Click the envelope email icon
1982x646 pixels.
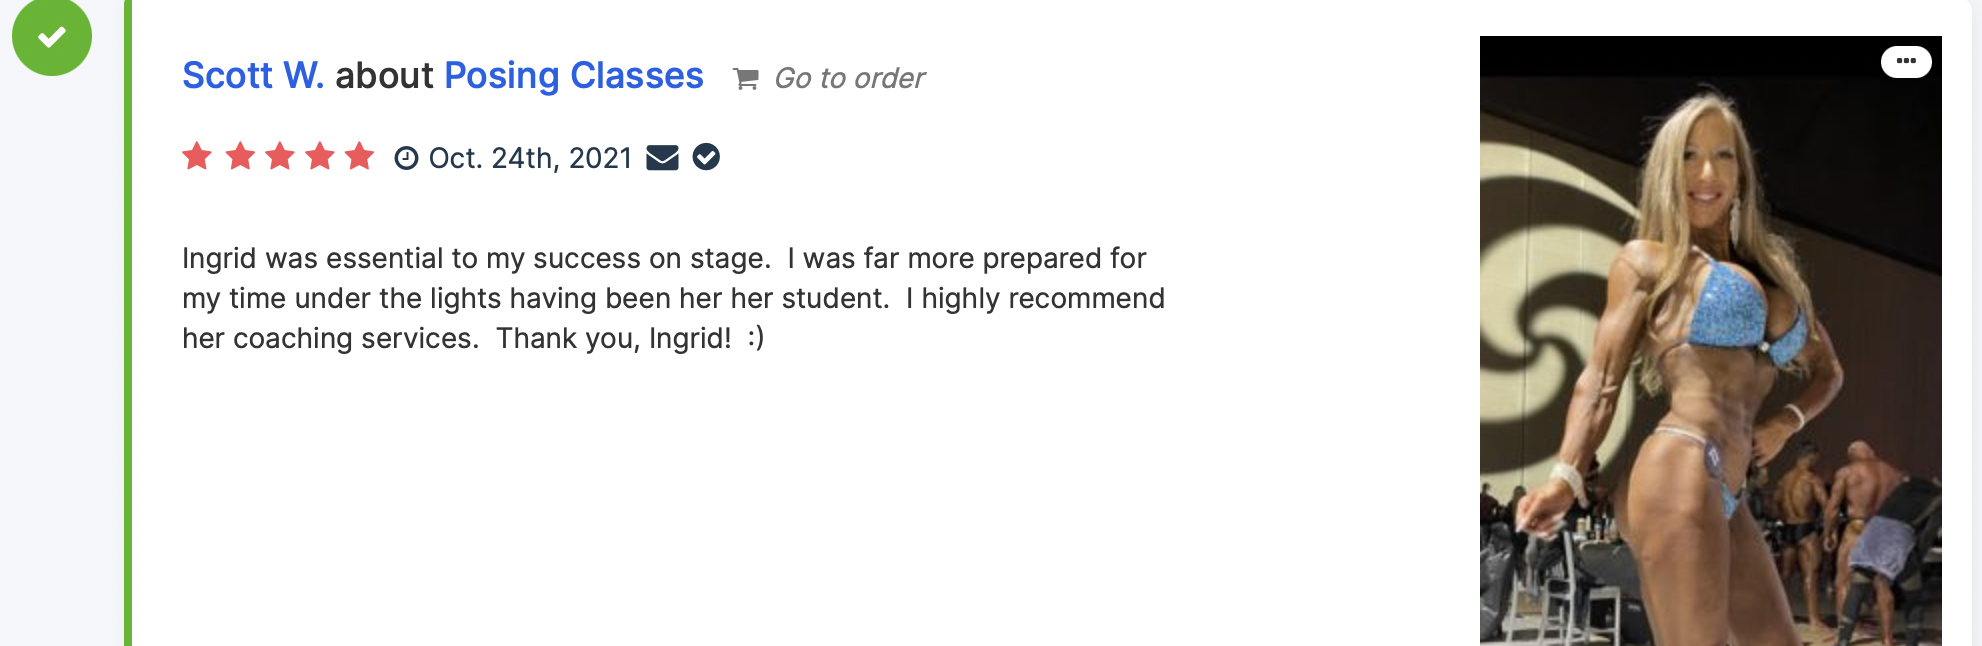662,158
